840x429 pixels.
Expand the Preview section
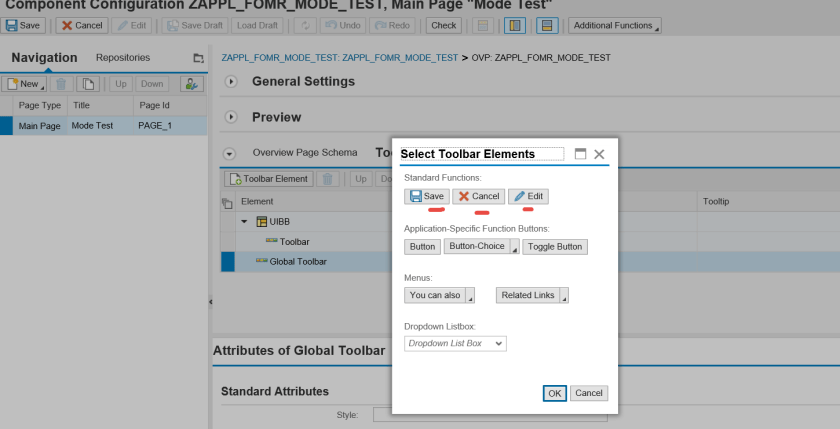tap(231, 117)
